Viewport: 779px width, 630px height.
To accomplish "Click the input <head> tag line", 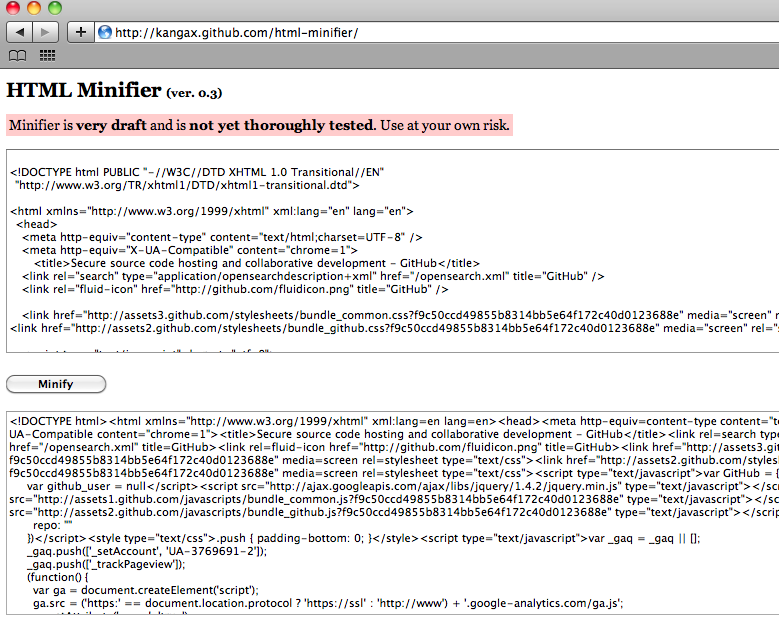I will 37,224.
